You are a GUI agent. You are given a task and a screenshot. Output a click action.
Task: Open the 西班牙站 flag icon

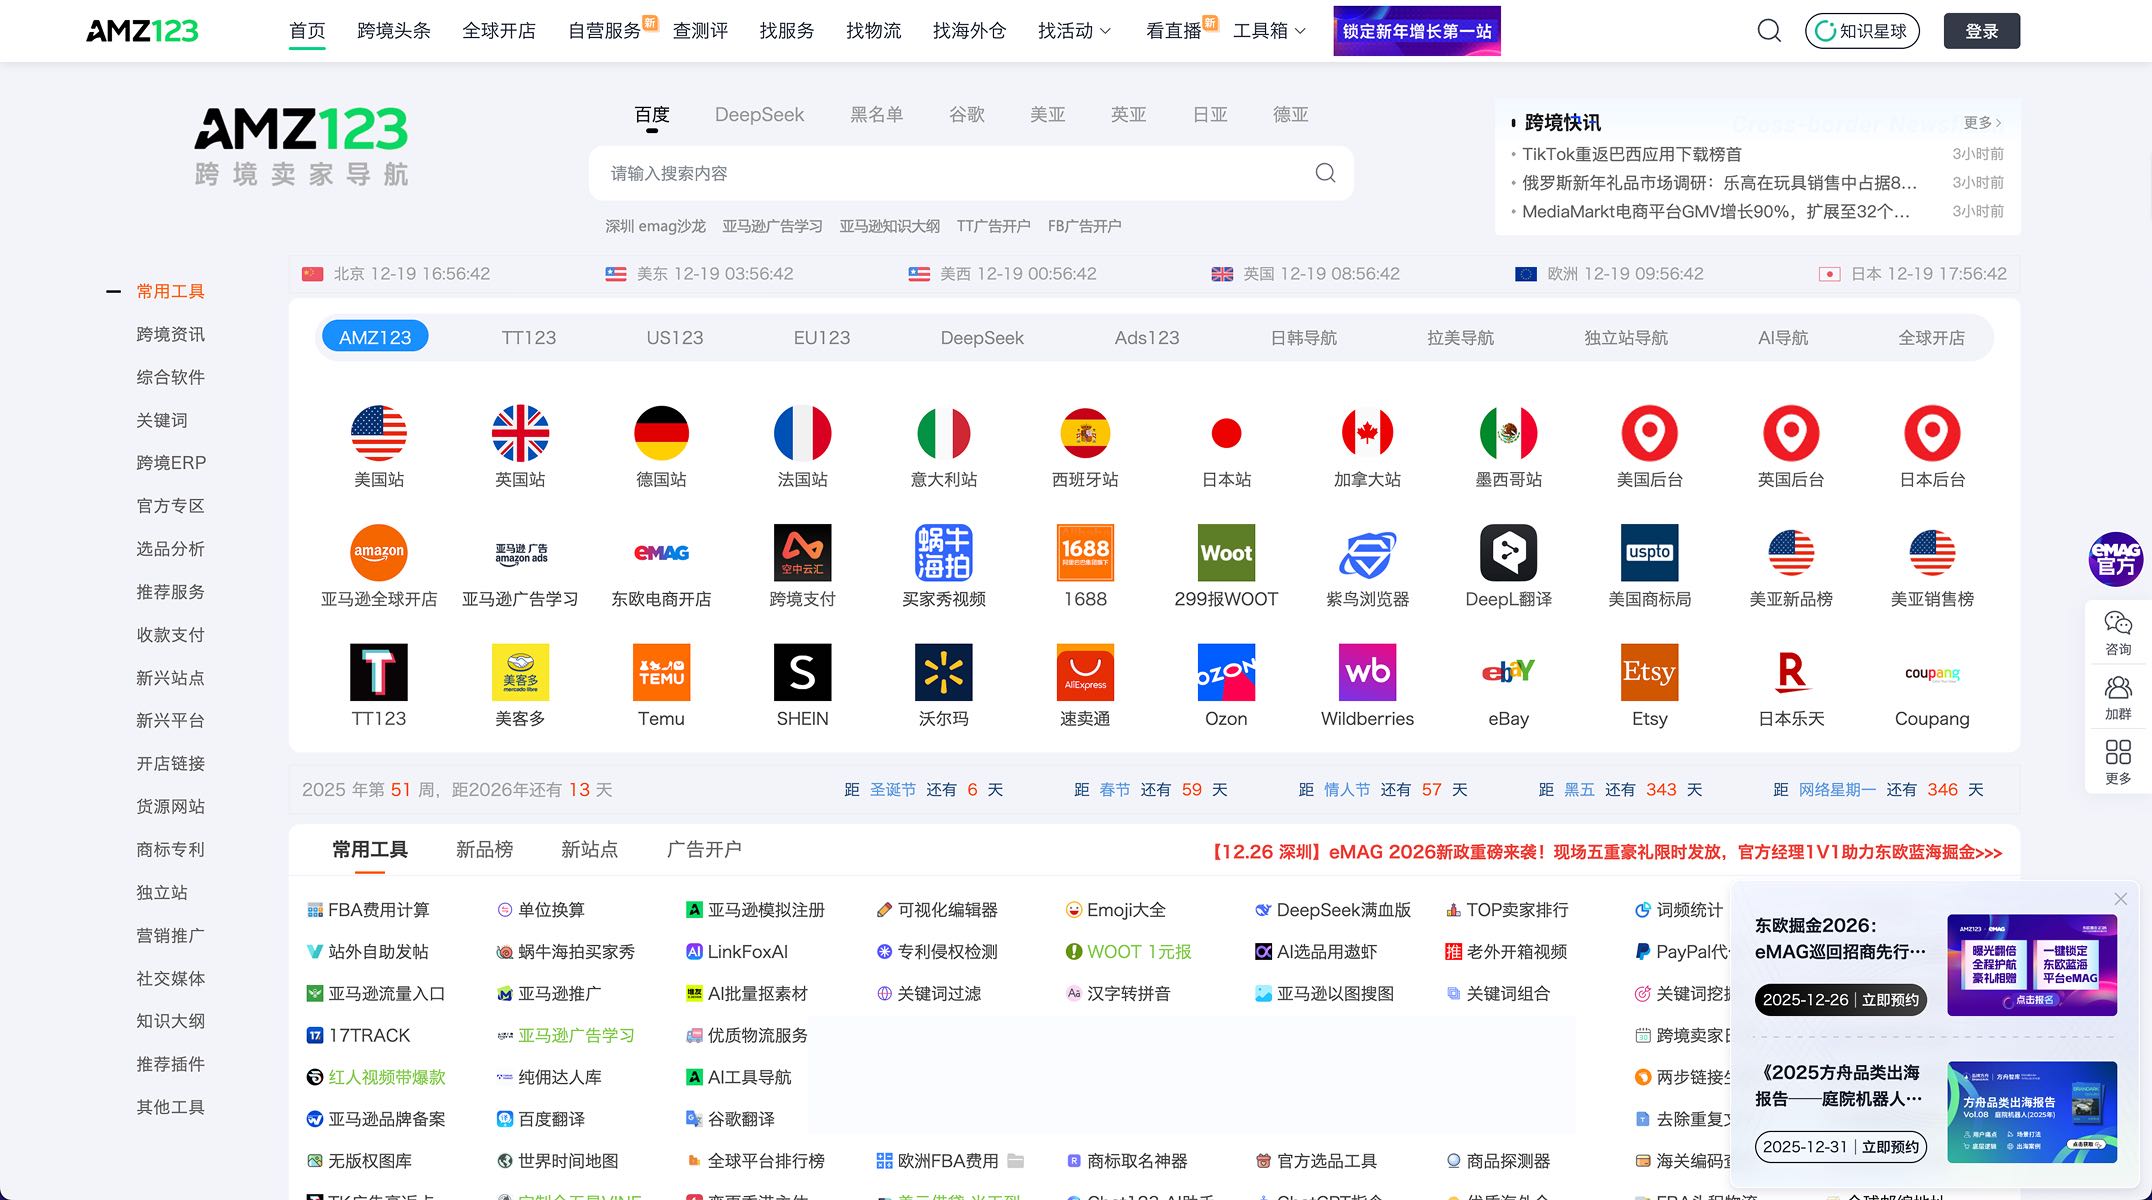(1085, 433)
